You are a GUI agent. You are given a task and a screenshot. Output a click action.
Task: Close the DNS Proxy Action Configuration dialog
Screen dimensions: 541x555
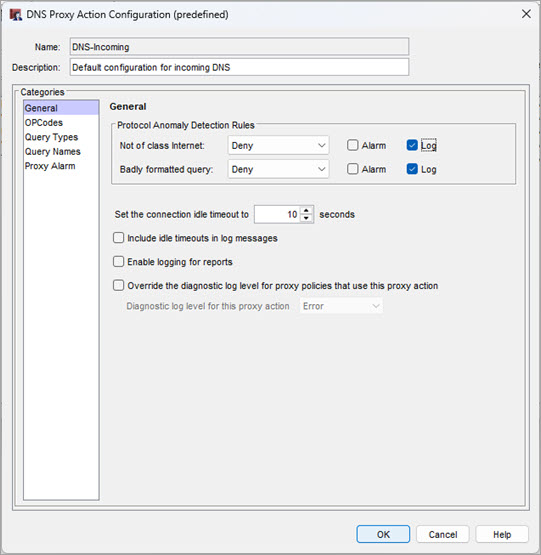[526, 14]
